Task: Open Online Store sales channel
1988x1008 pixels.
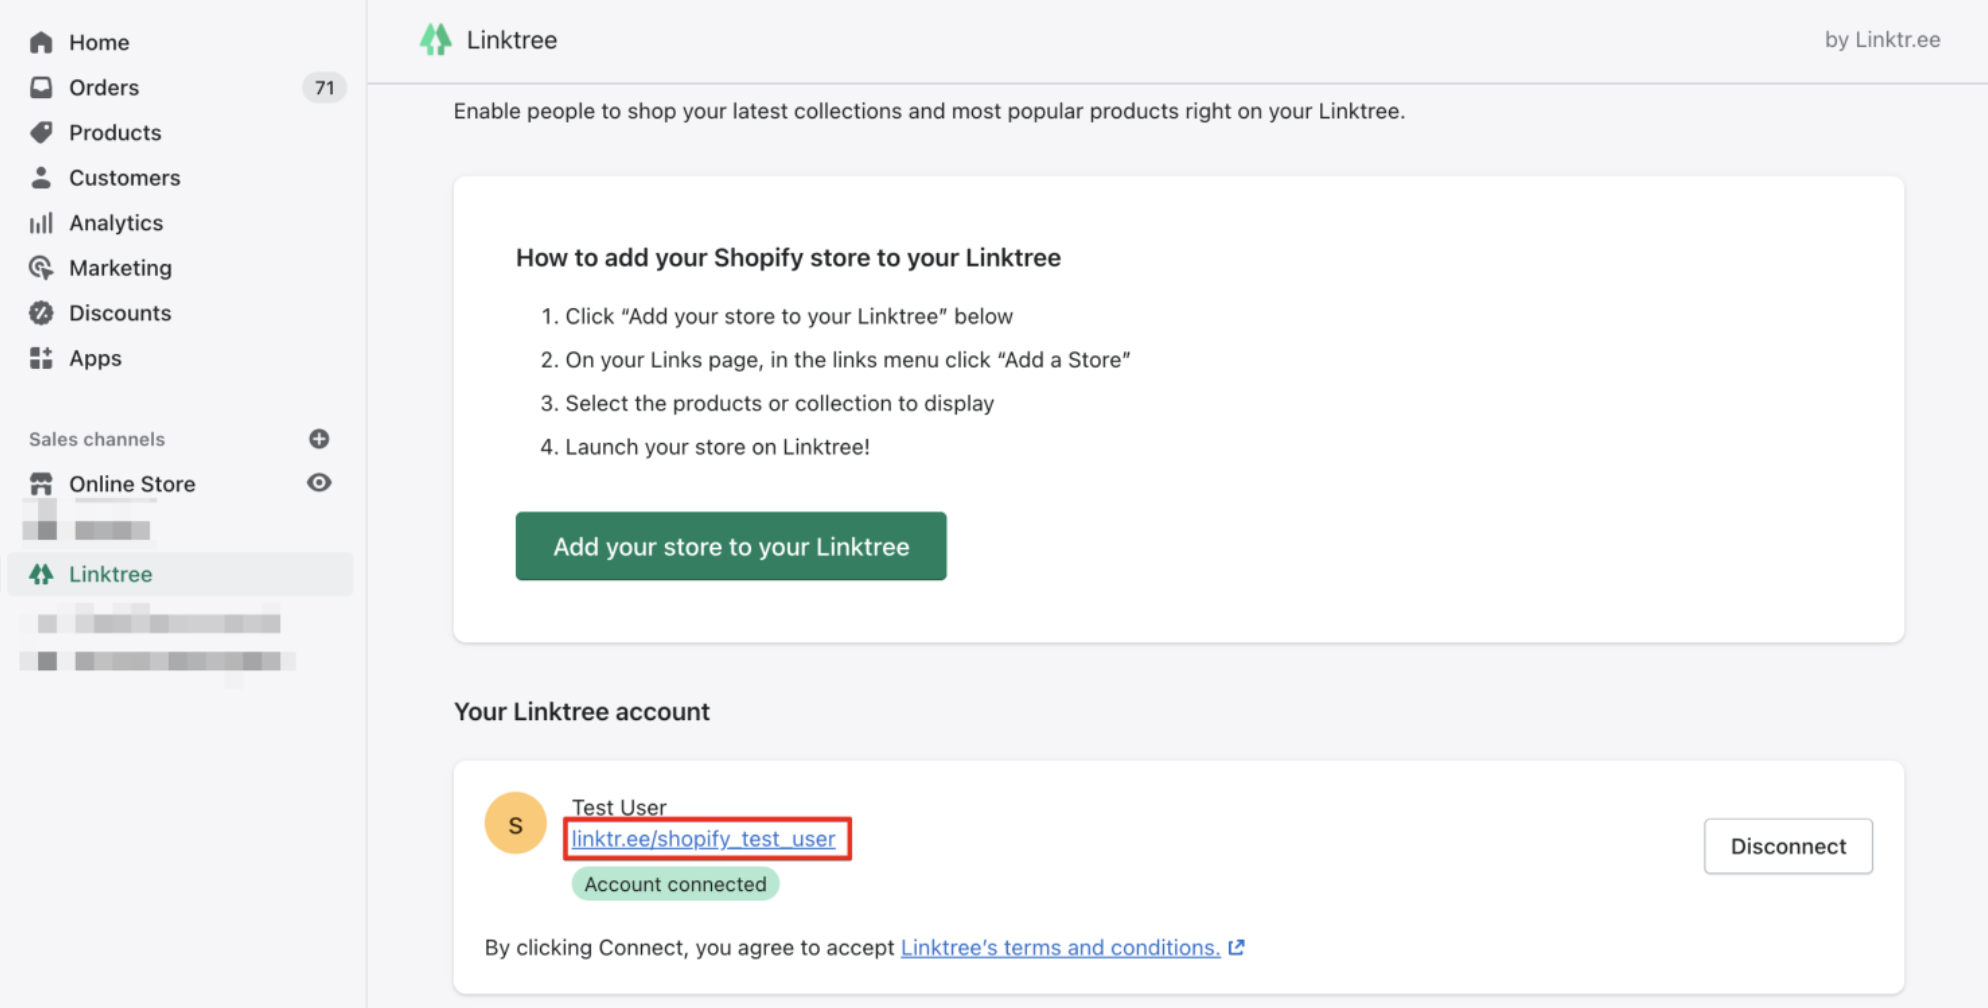Action: 131,483
